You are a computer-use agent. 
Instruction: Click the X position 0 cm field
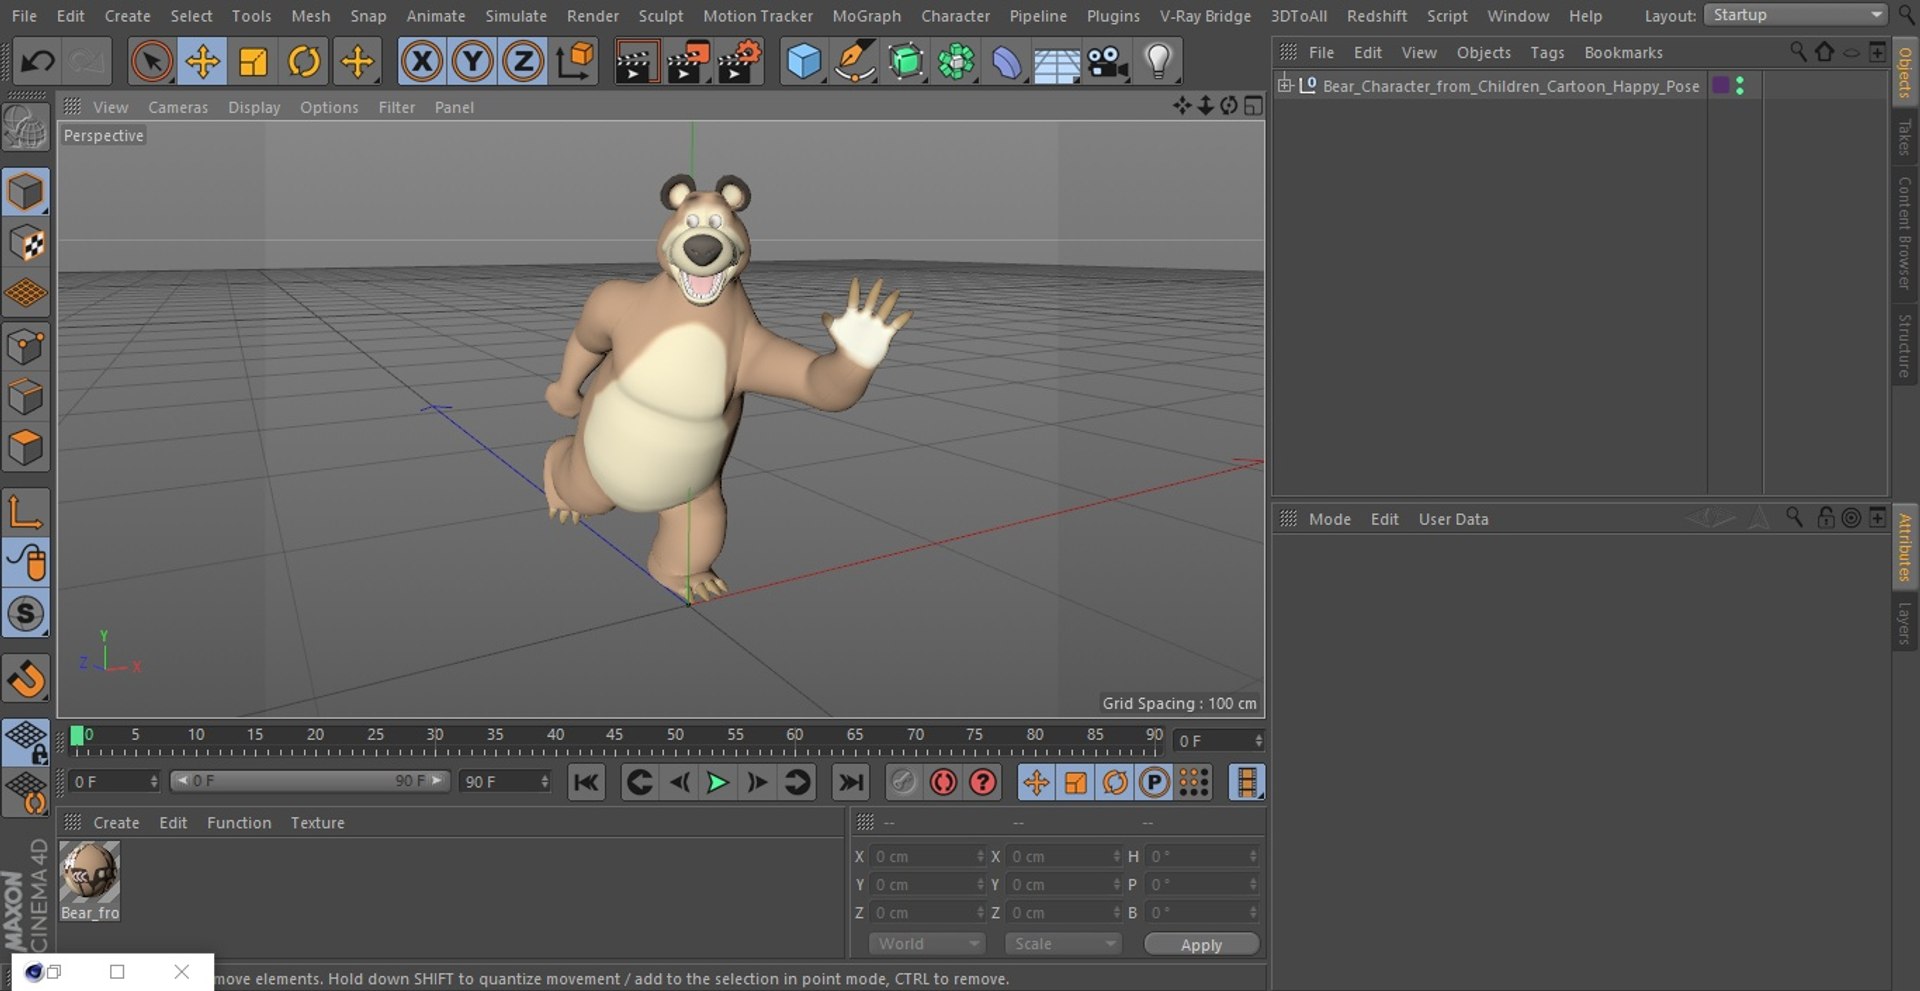[929, 856]
